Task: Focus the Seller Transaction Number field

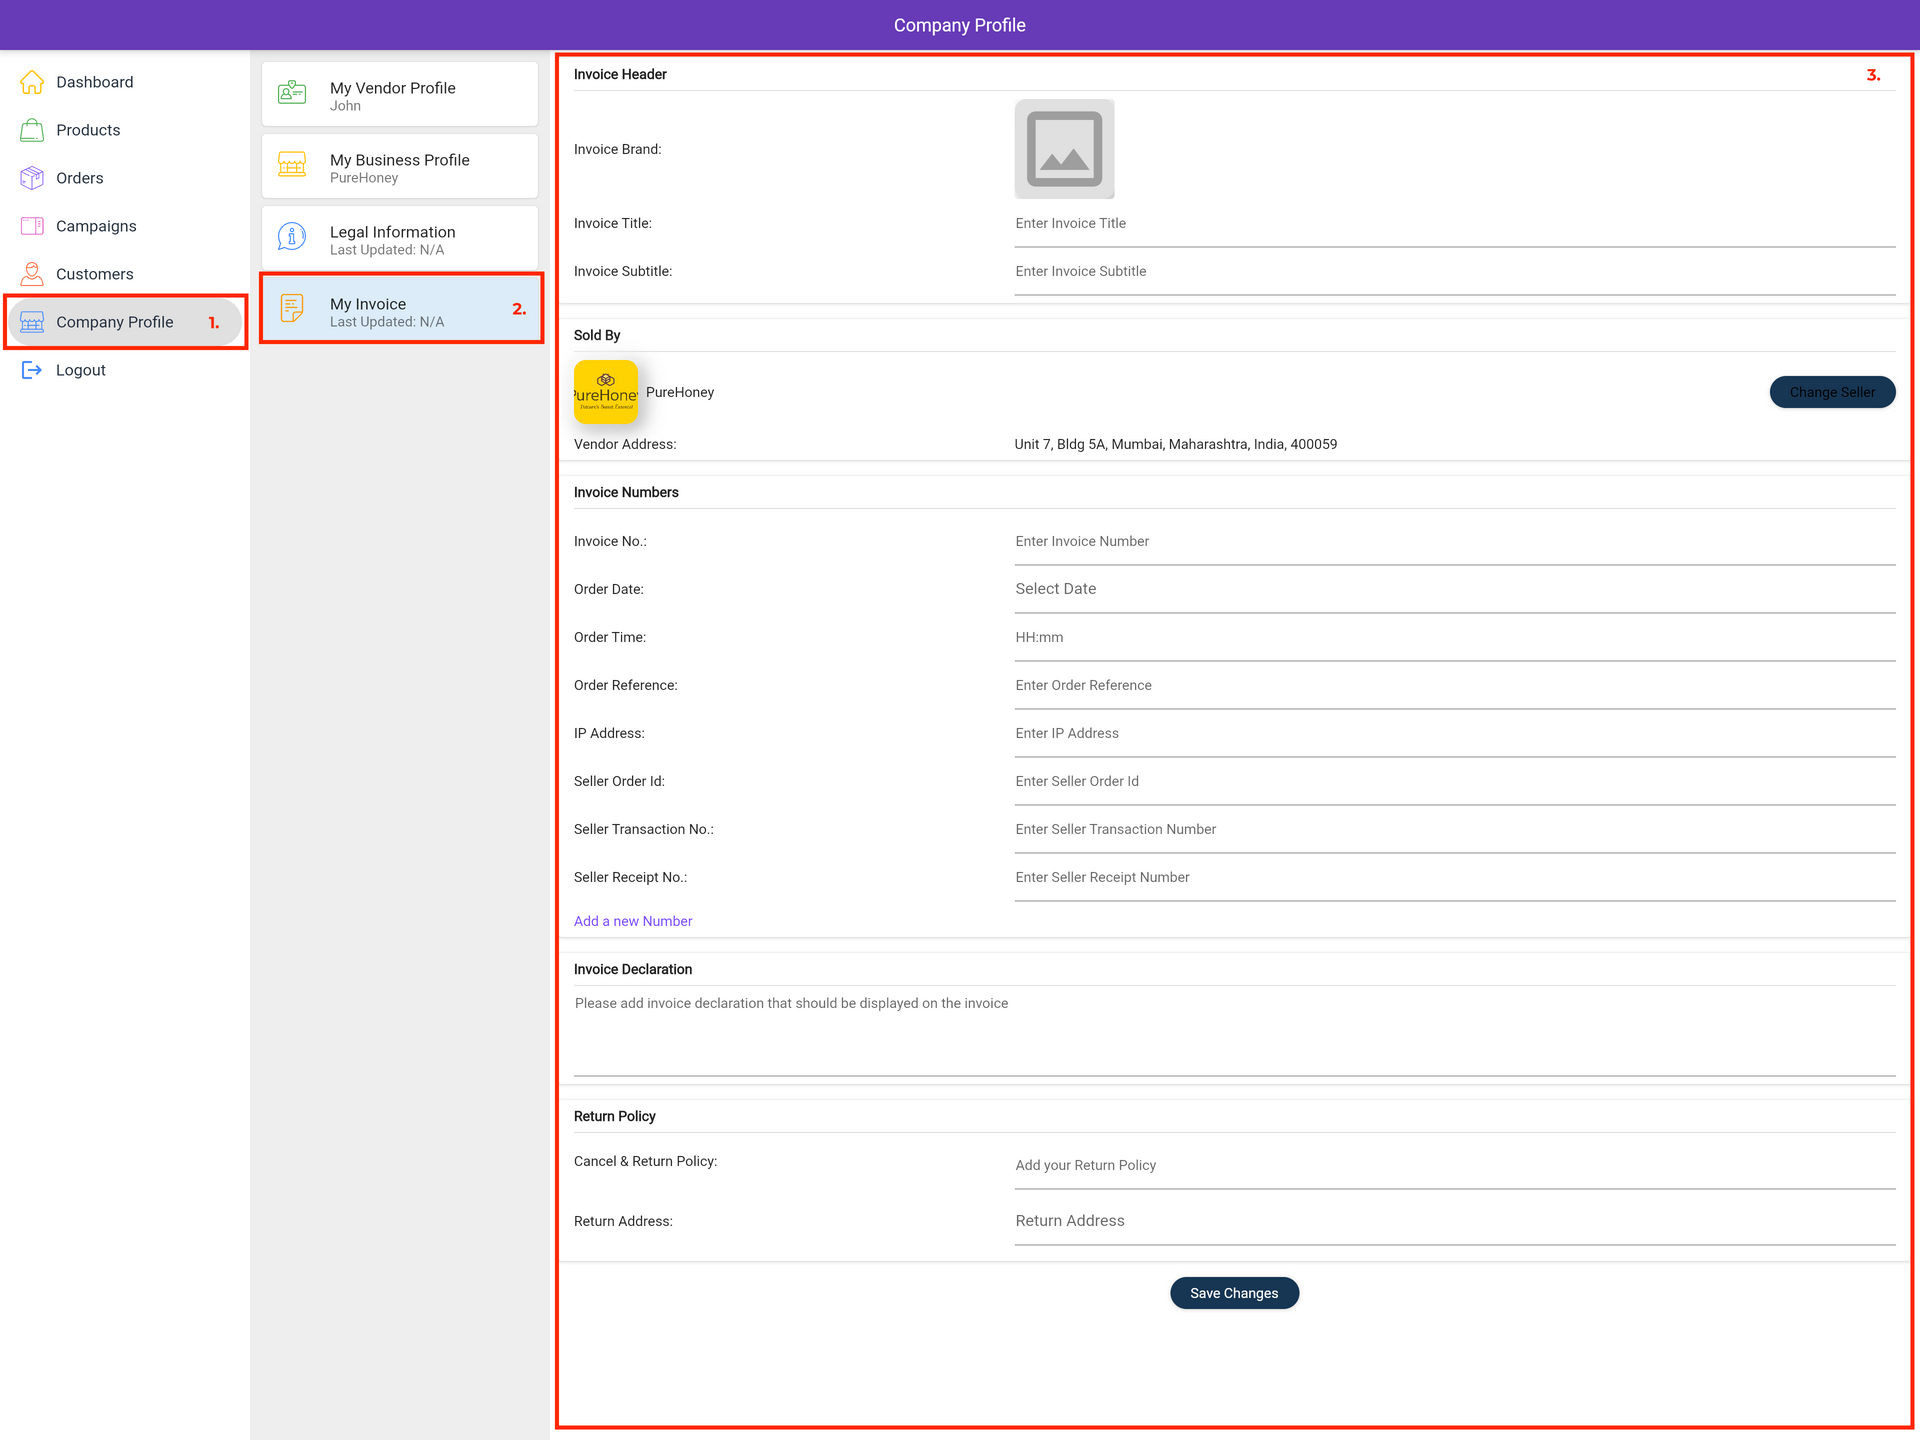Action: coord(1455,830)
